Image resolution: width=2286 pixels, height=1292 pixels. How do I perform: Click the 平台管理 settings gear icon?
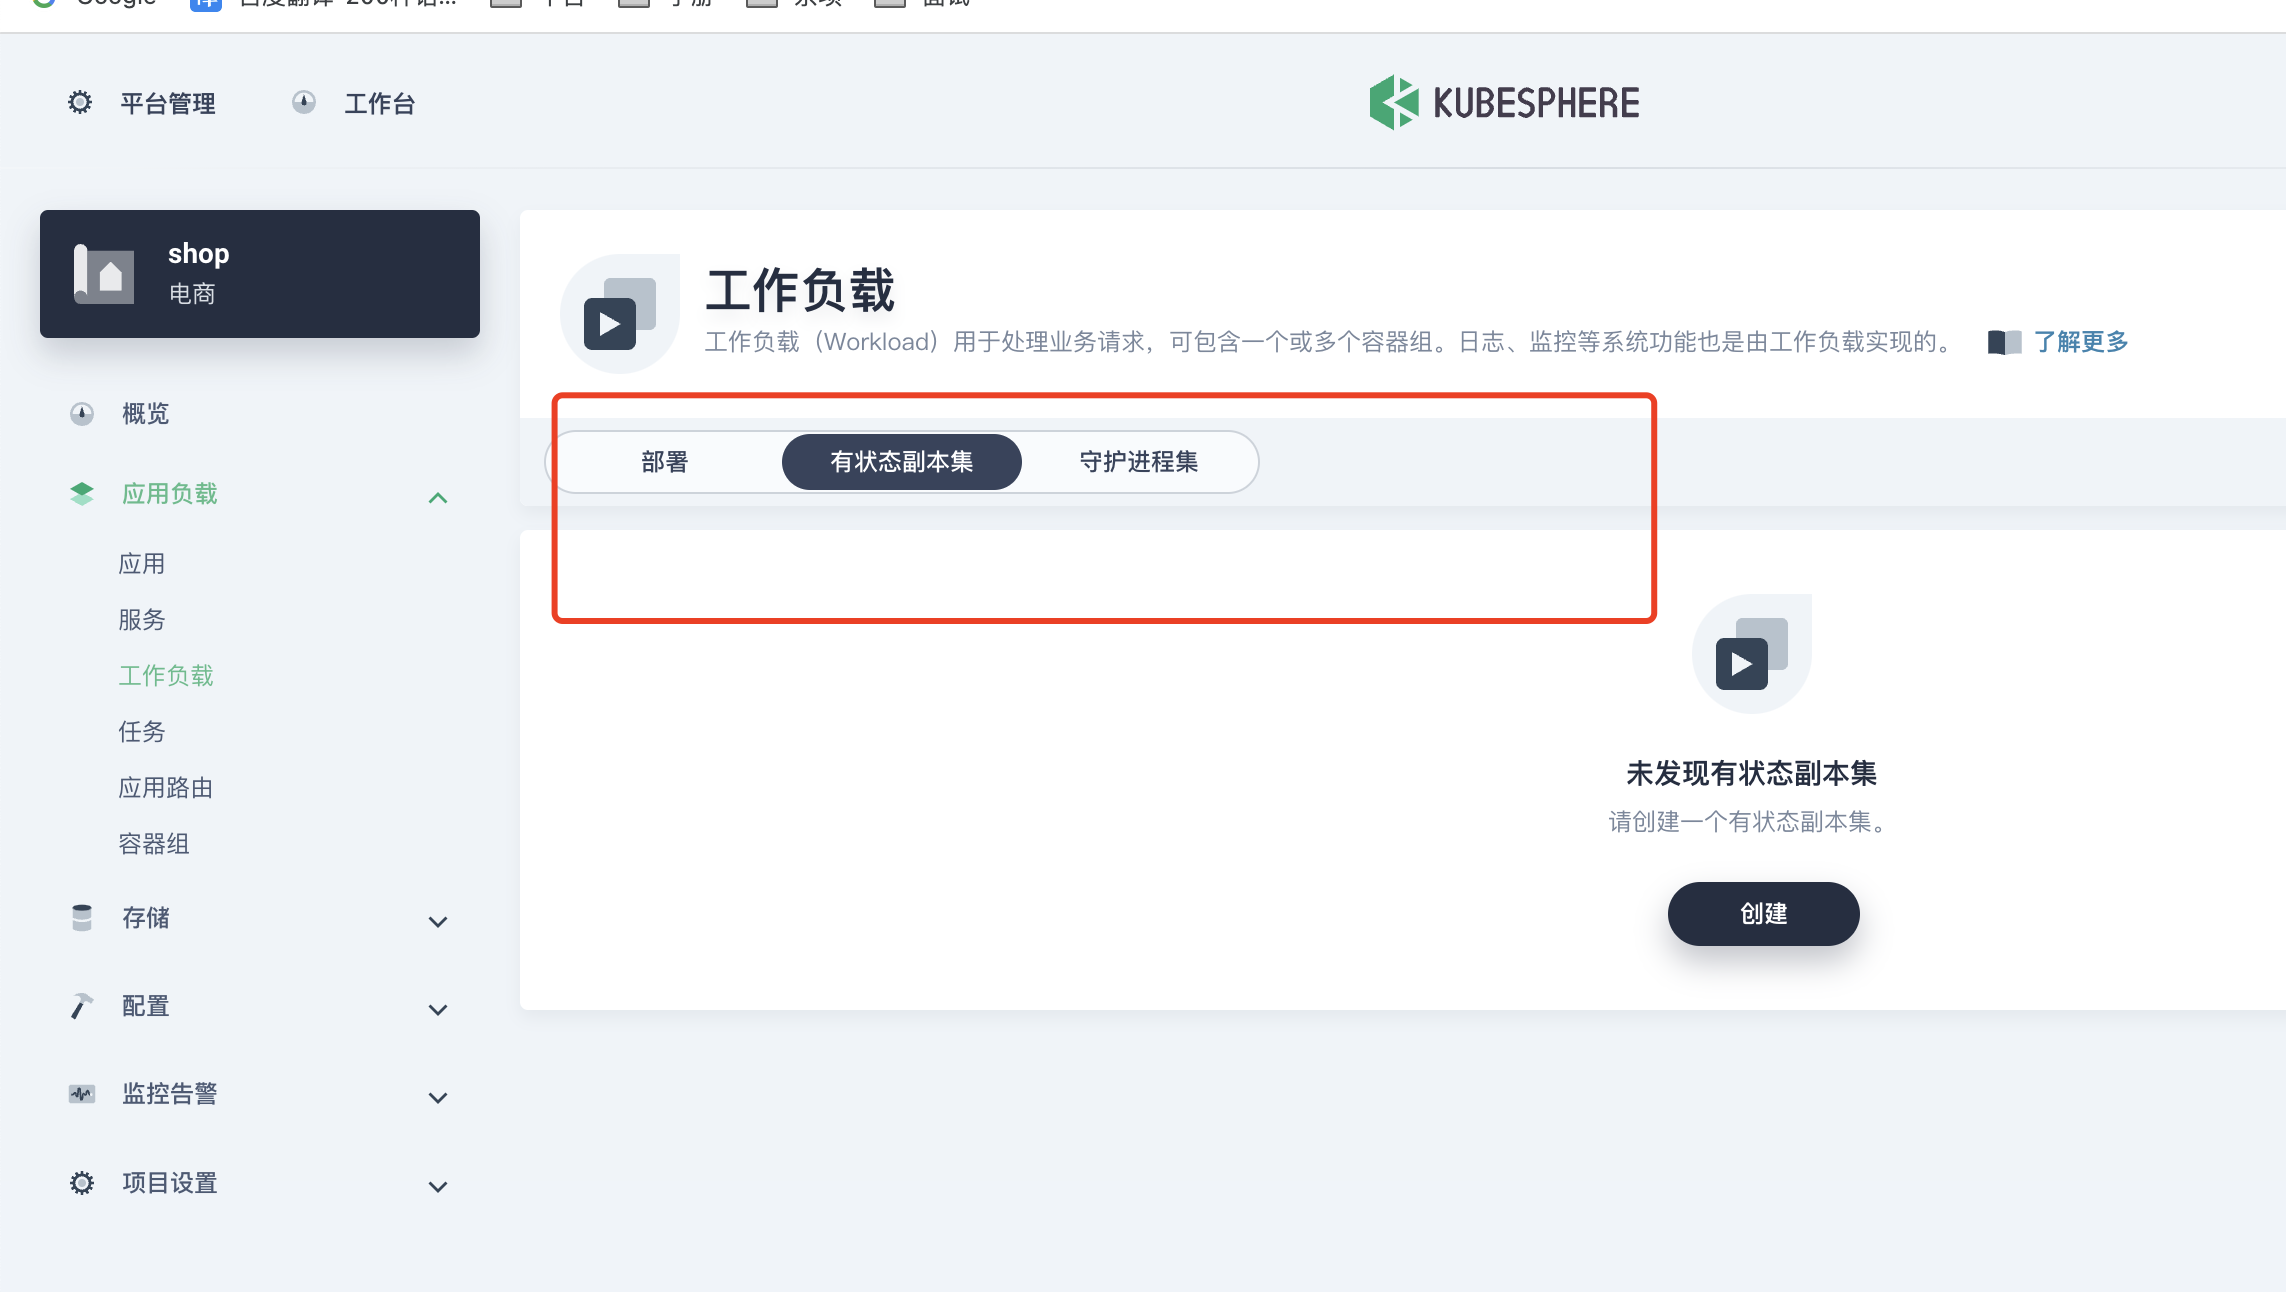(x=79, y=104)
